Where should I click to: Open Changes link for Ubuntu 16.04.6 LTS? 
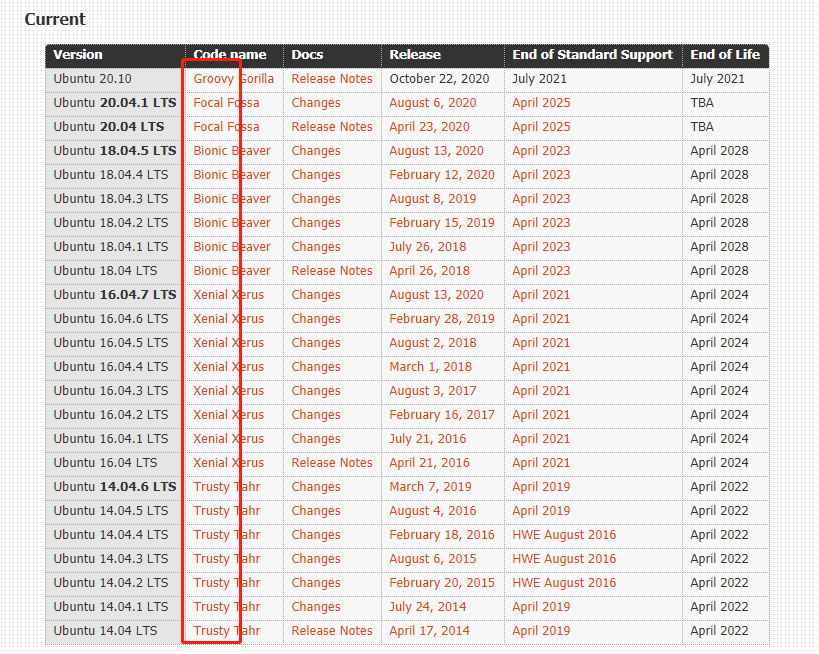point(315,319)
